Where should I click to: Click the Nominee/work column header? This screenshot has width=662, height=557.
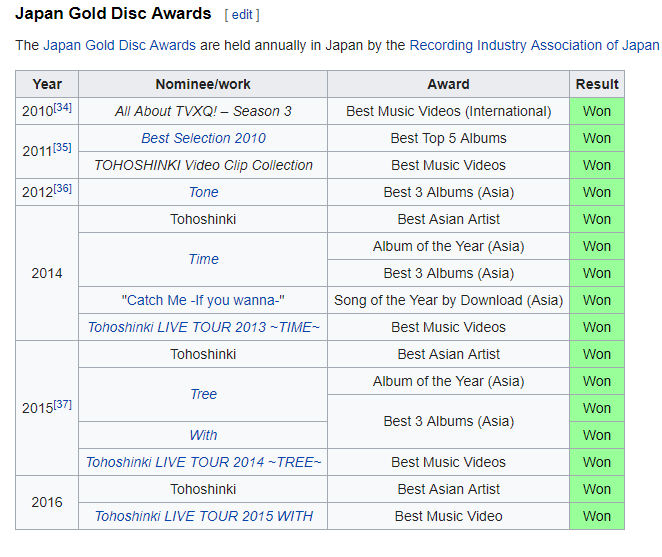(x=203, y=84)
